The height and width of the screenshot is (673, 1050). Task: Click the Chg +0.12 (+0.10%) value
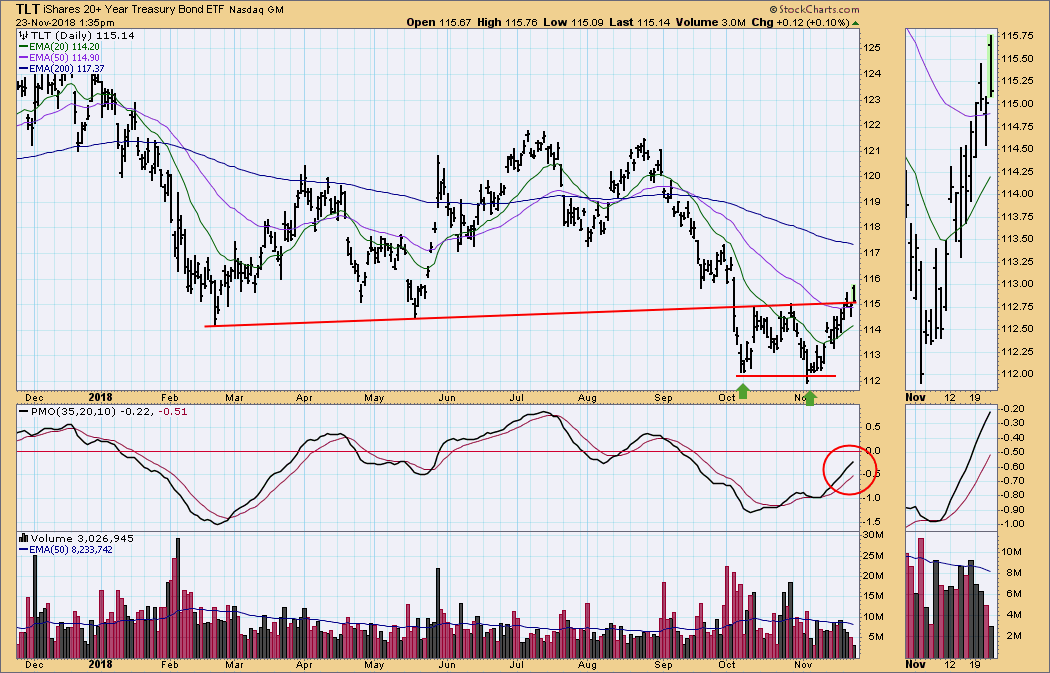tap(800, 22)
